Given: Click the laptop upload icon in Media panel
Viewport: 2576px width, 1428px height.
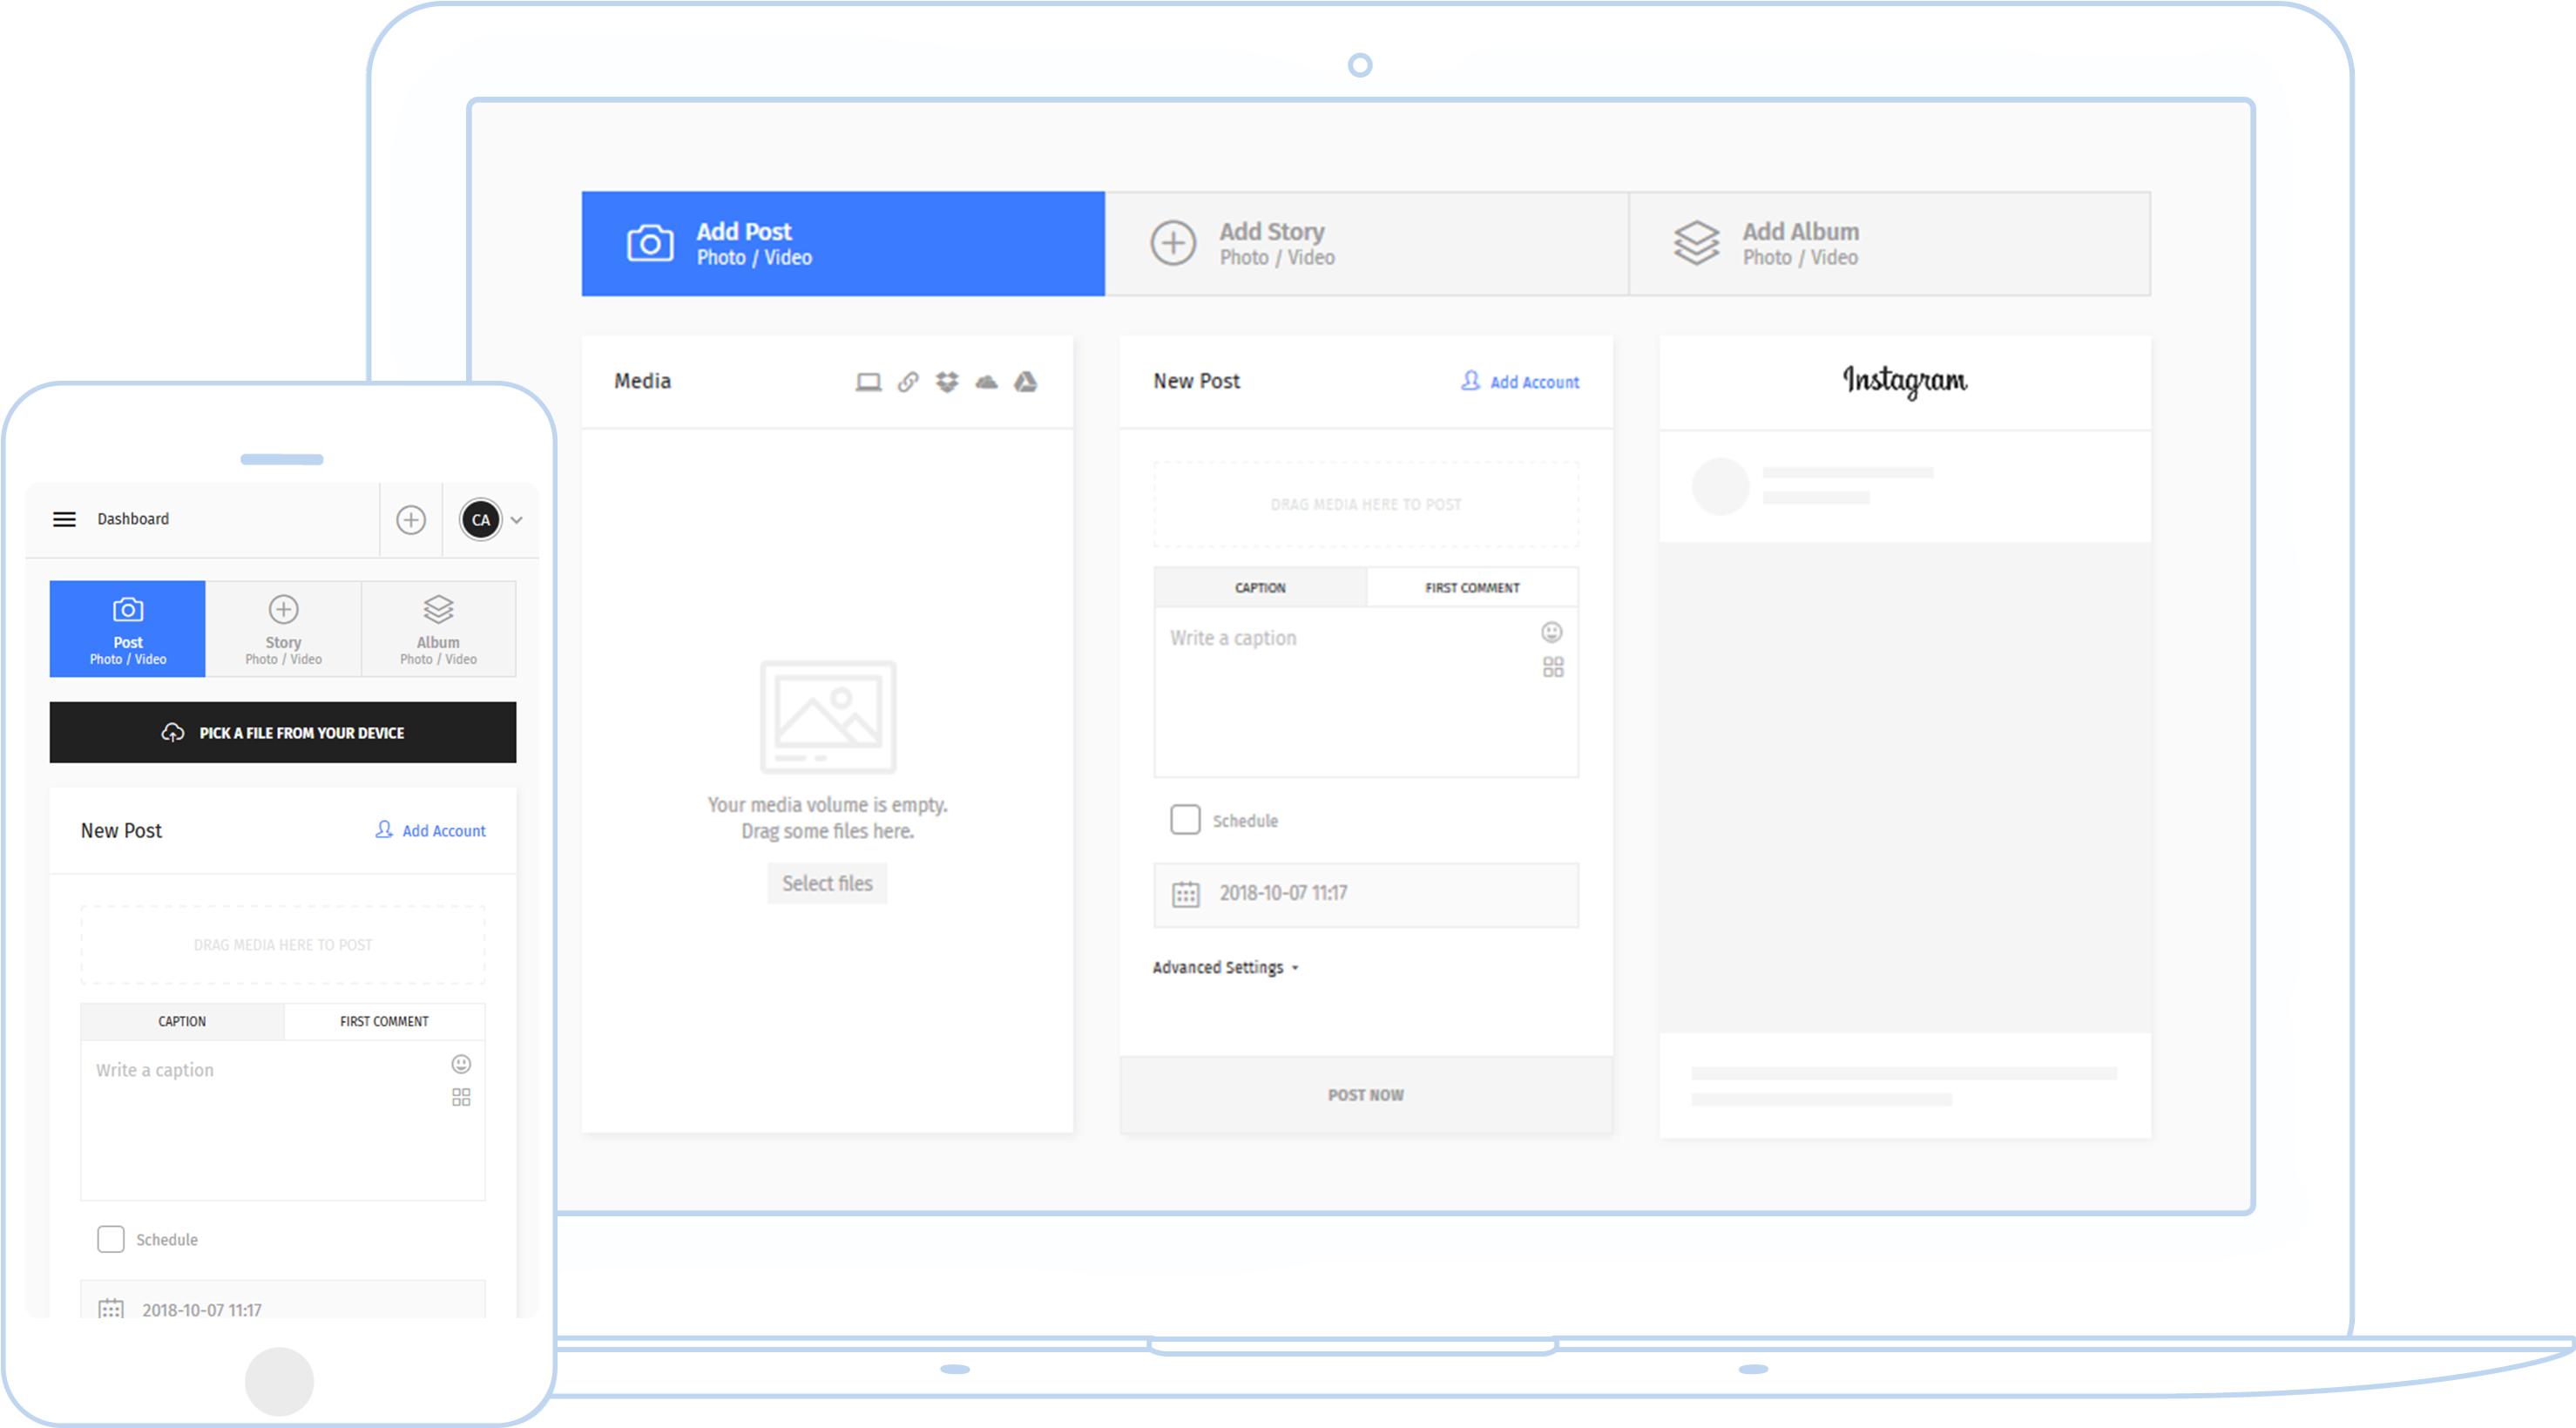Looking at the screenshot, I should click(868, 382).
